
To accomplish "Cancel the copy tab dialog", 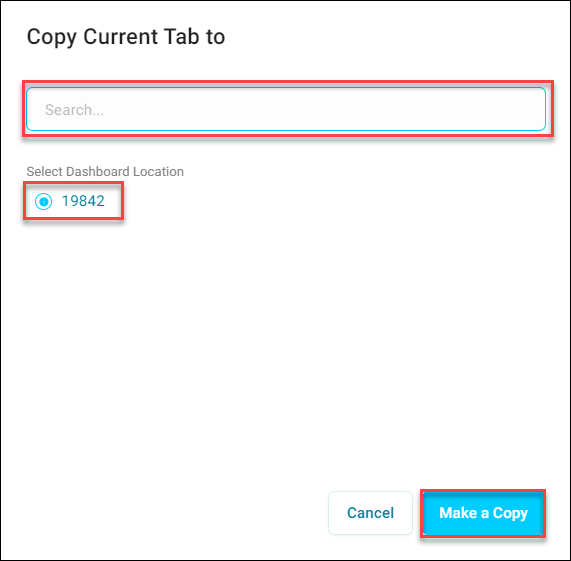I will tap(370, 513).
